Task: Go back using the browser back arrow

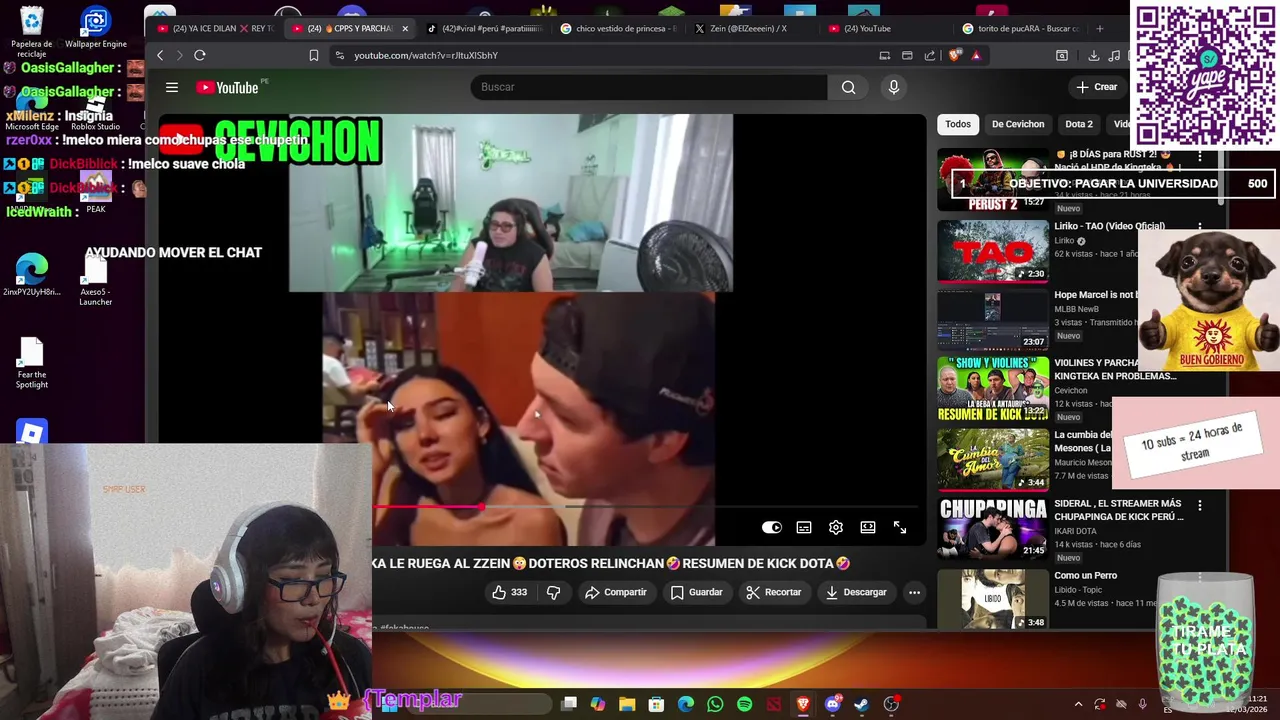Action: click(x=160, y=55)
